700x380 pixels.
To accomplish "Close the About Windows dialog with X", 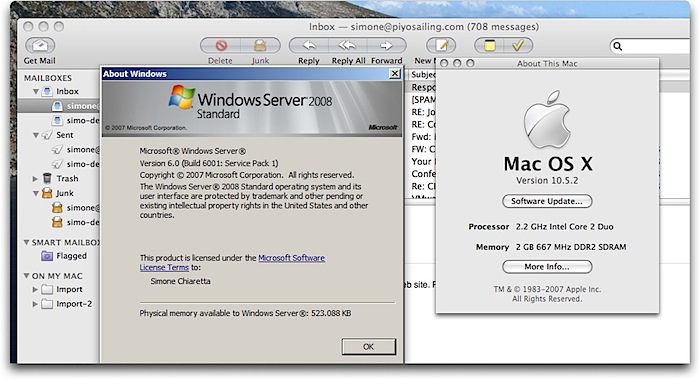I will point(395,74).
